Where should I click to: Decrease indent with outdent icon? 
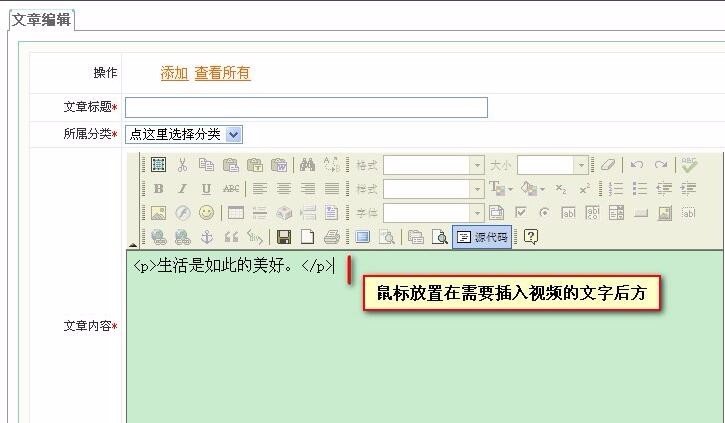pyautogui.click(x=664, y=189)
